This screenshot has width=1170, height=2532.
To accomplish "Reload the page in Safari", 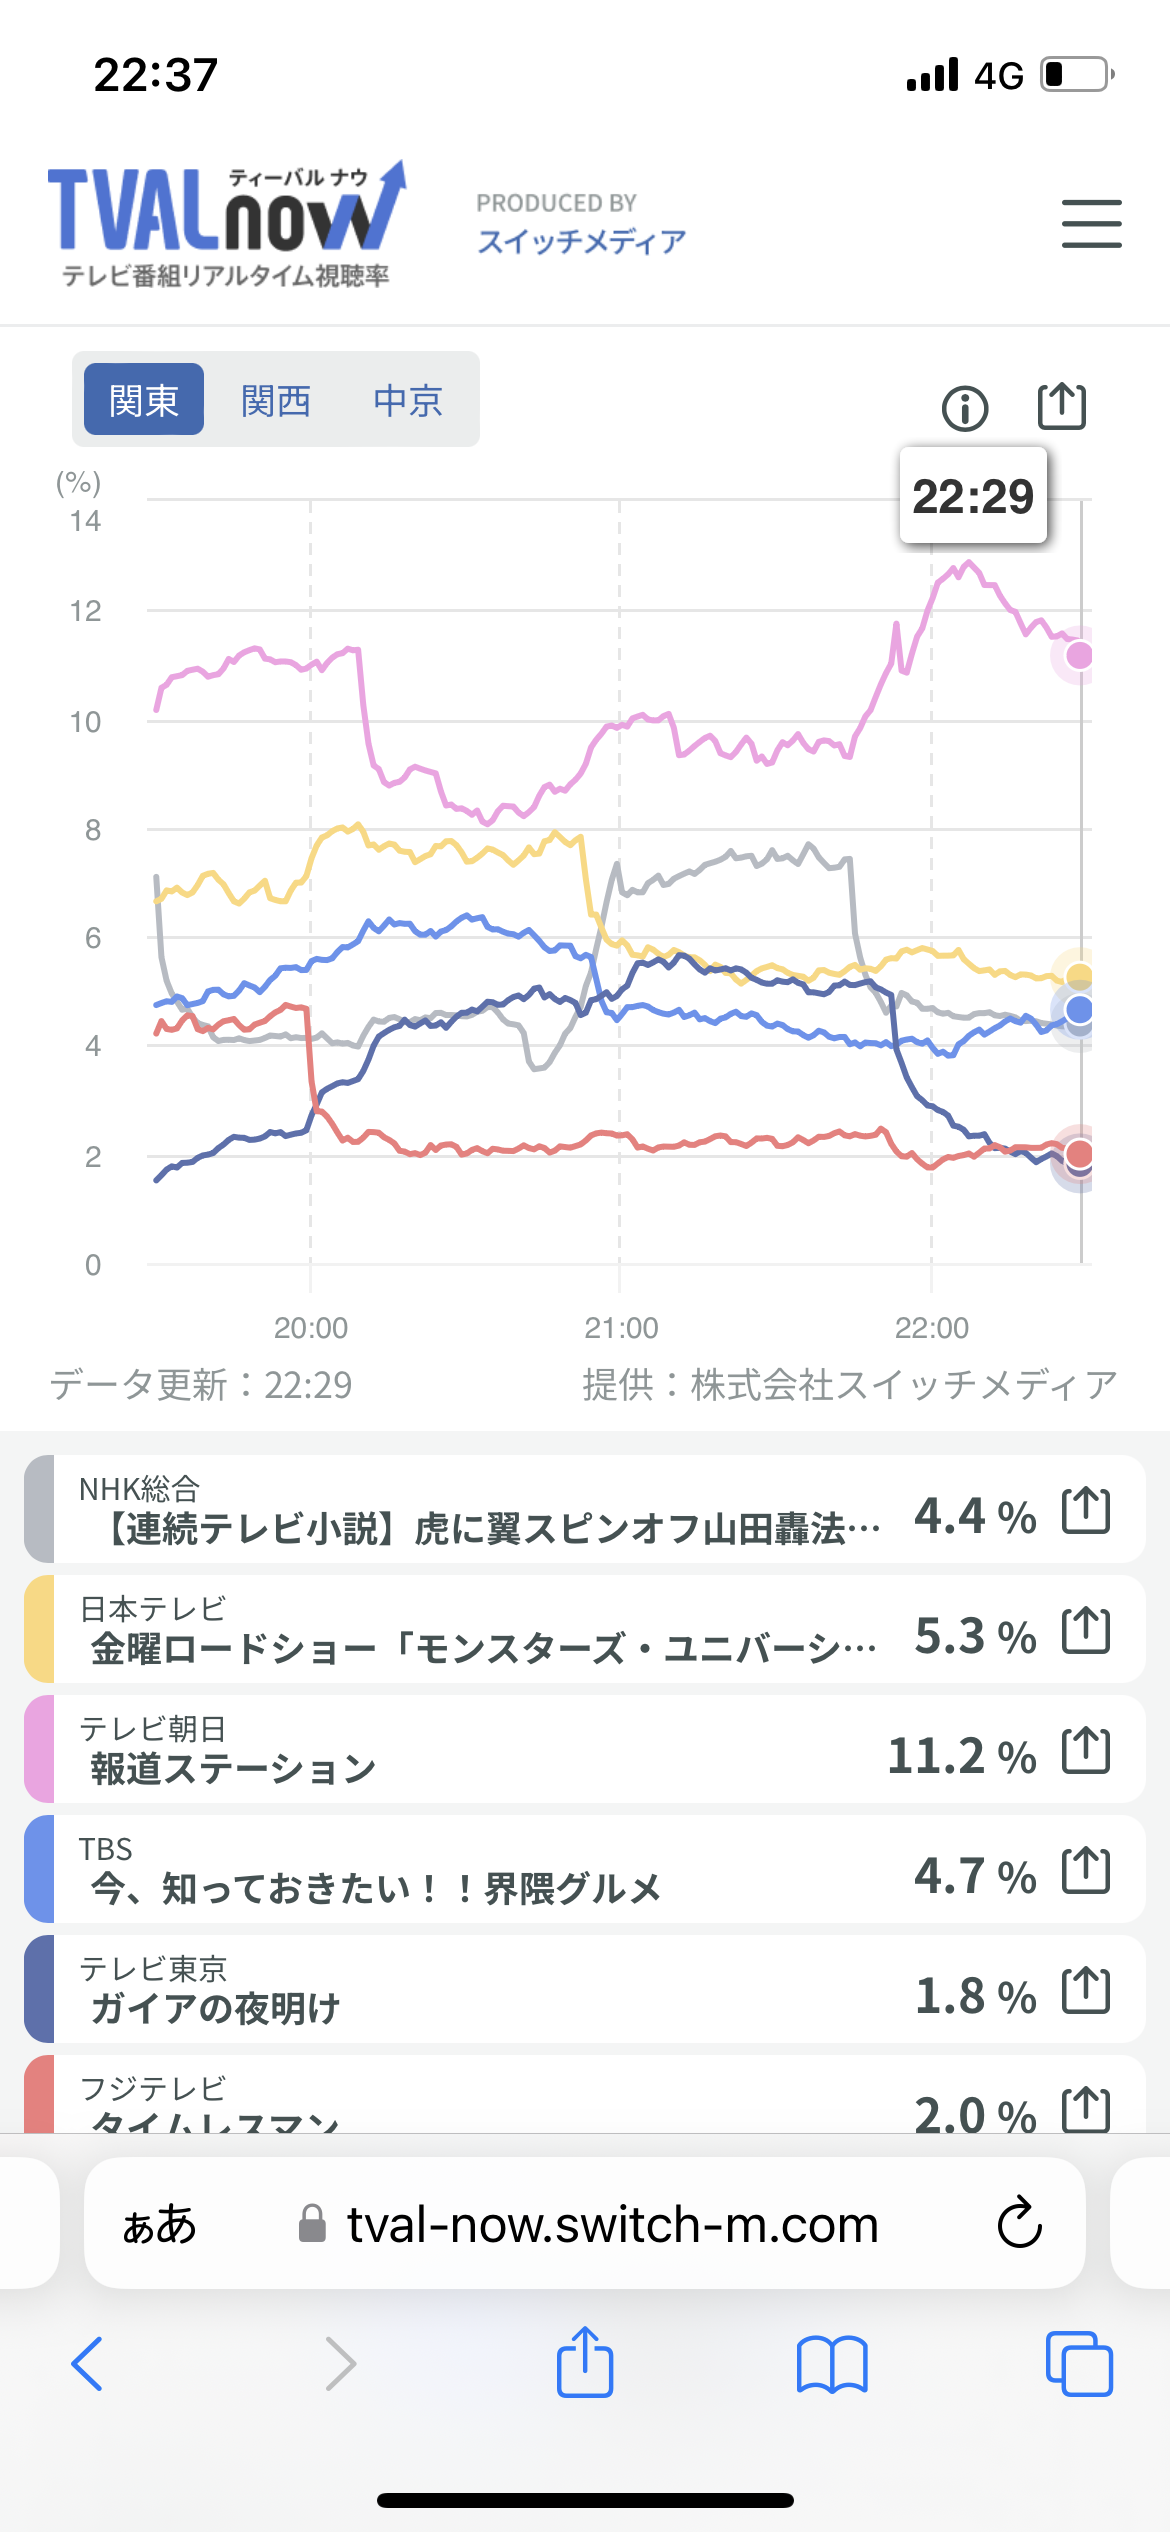I will point(1019,2222).
